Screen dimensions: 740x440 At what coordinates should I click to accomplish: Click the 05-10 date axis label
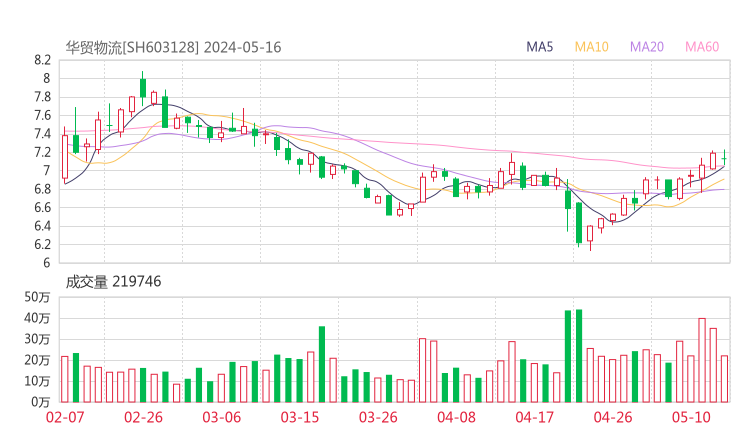(691, 417)
